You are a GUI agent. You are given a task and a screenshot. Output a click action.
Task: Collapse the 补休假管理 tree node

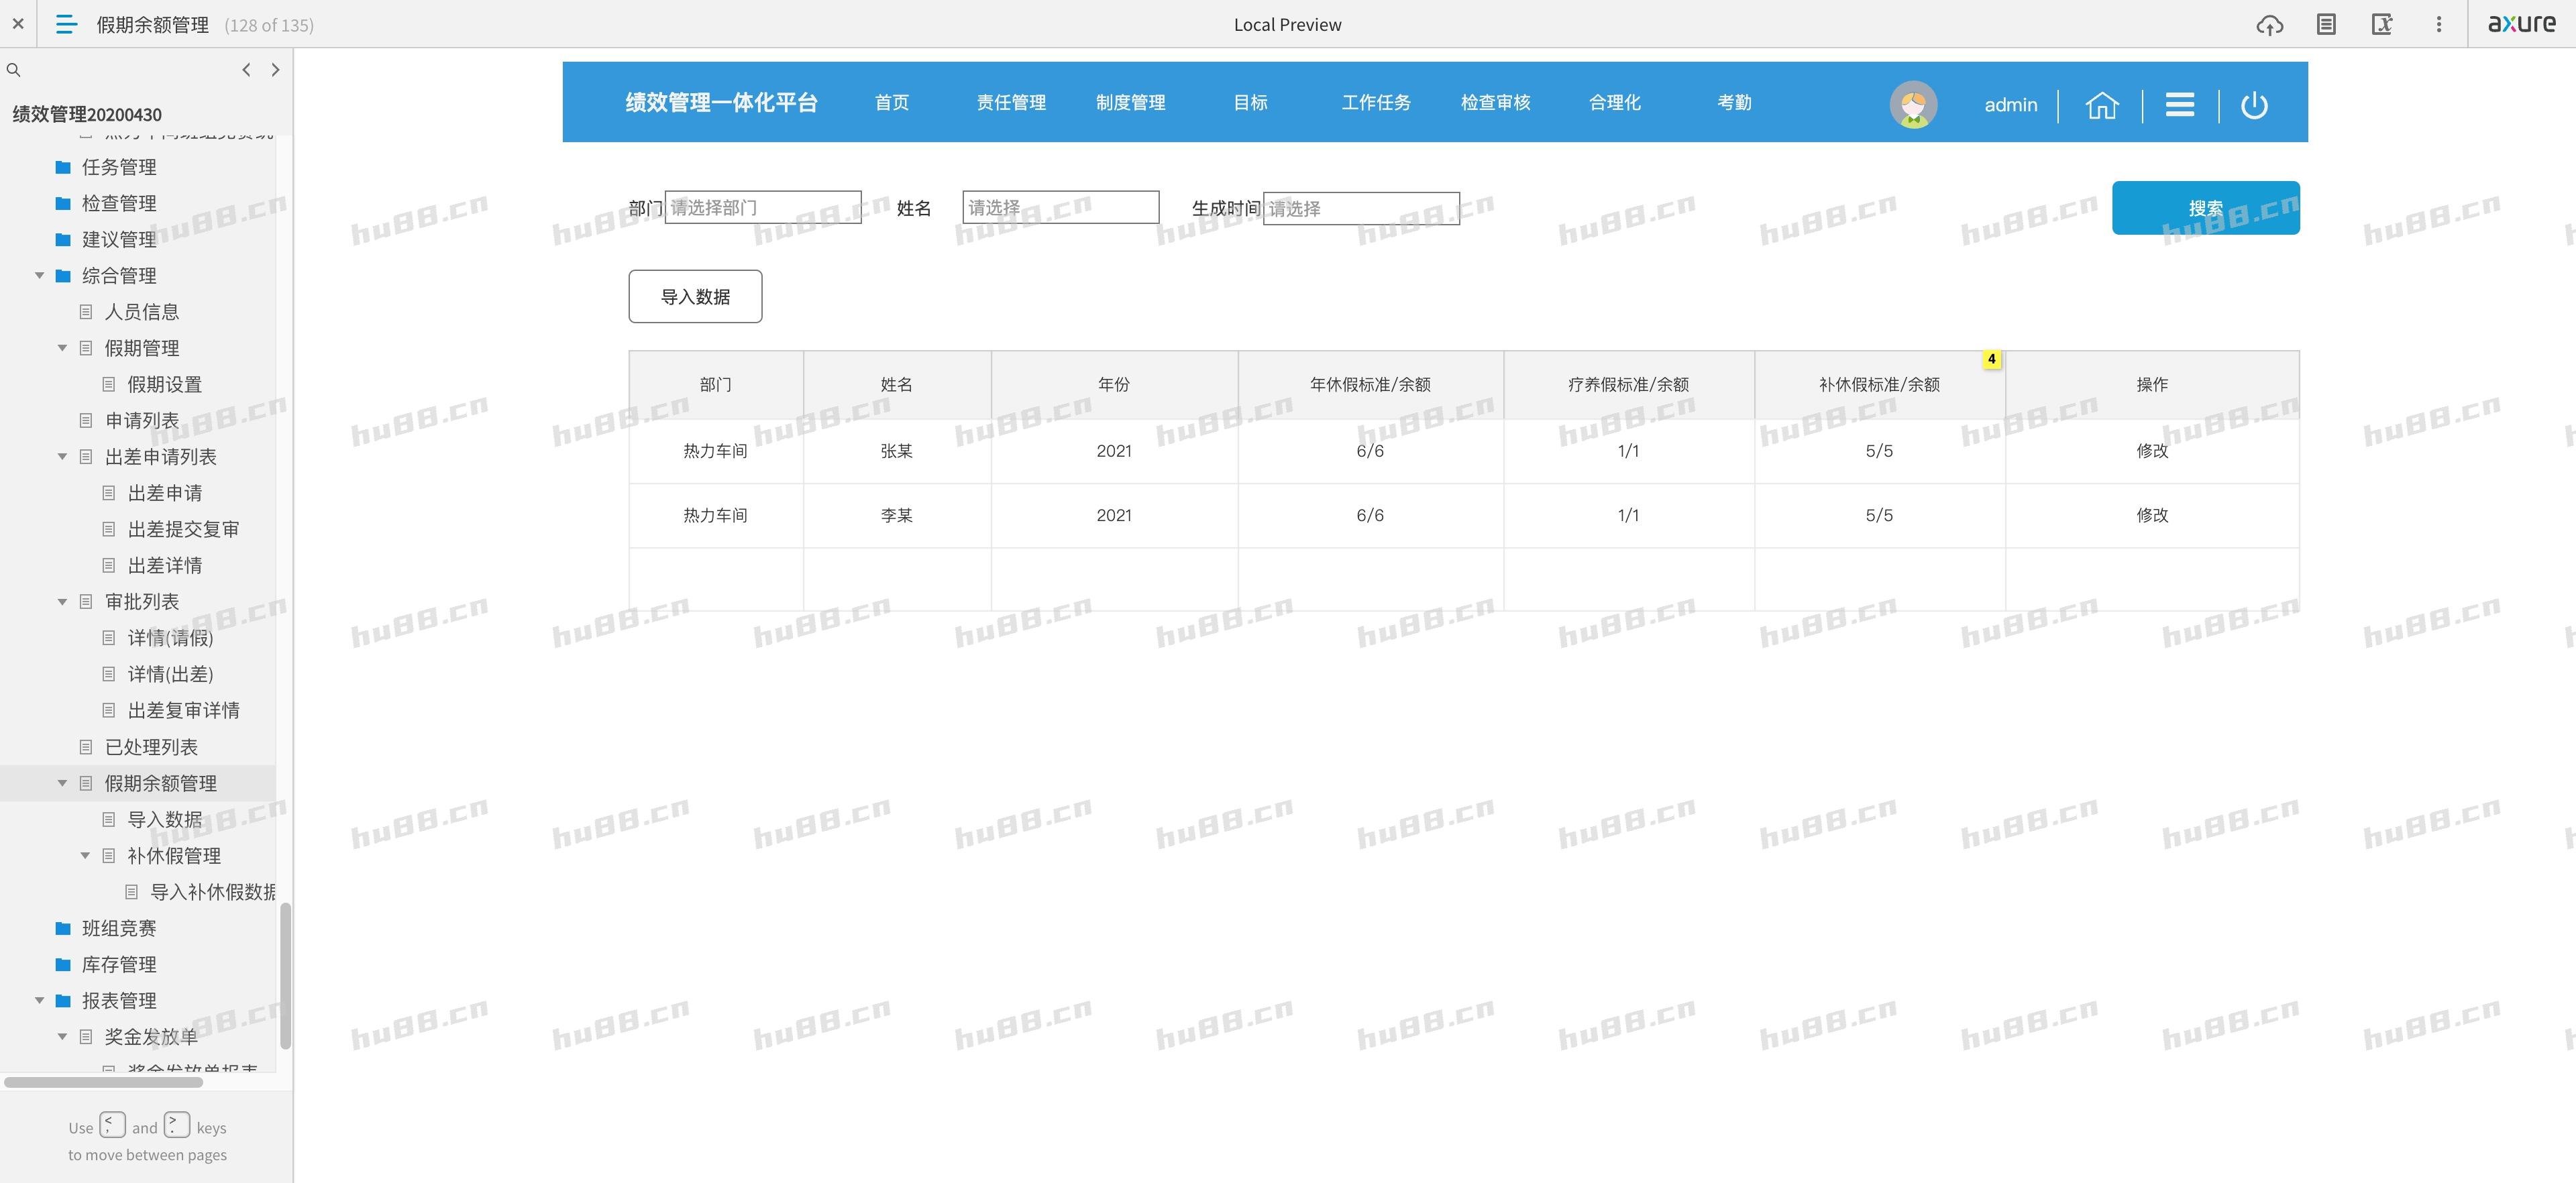85,856
